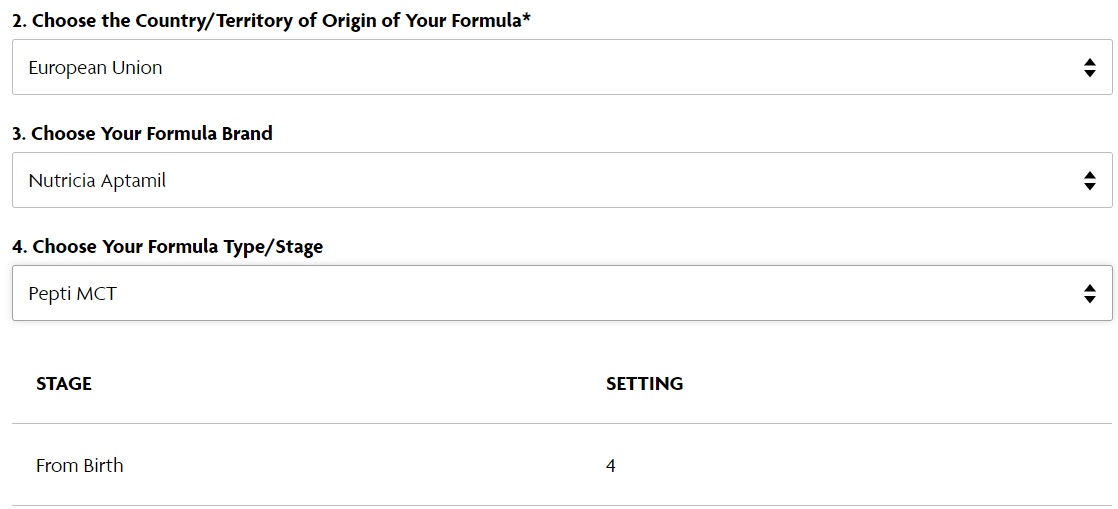Click the Choose Your Formula Type/Stage label
Image resolution: width=1118 pixels, height=509 pixels.
click(168, 247)
